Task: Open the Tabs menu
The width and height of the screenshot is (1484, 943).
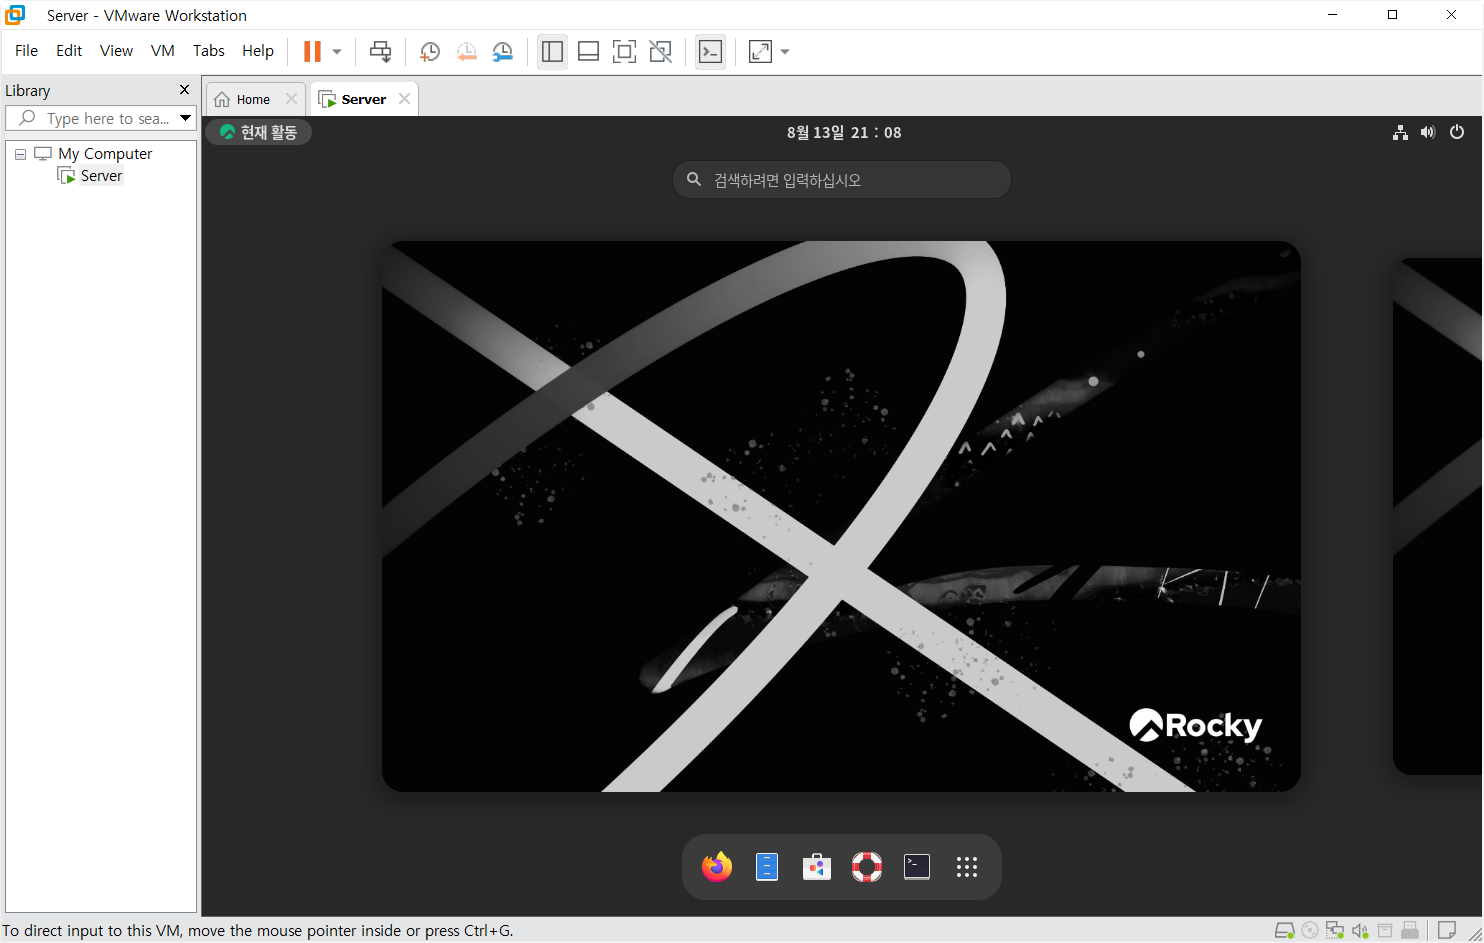Action: tap(208, 50)
